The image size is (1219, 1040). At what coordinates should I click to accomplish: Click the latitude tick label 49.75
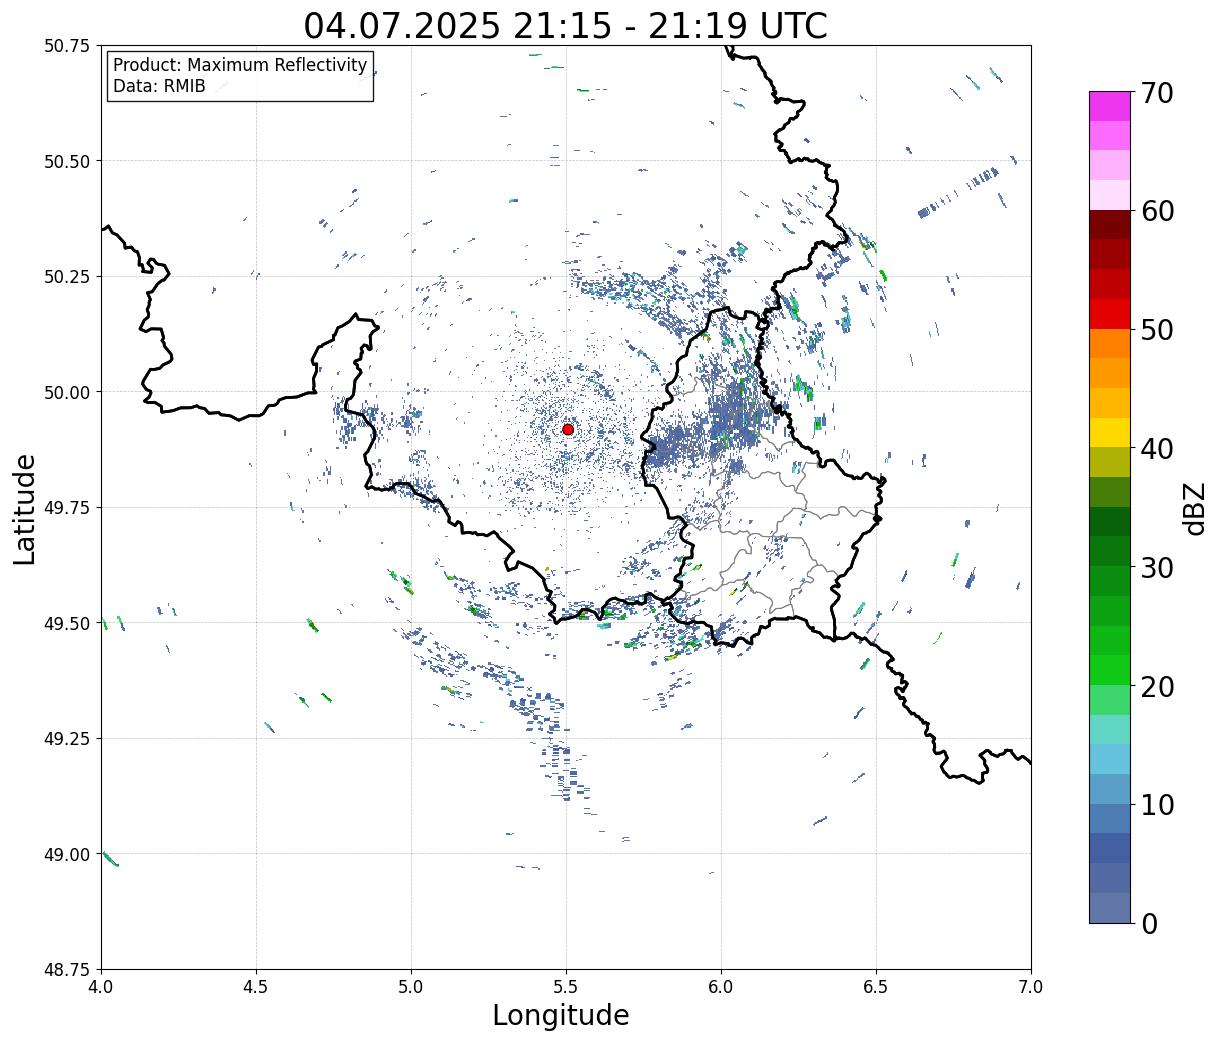click(x=66, y=508)
